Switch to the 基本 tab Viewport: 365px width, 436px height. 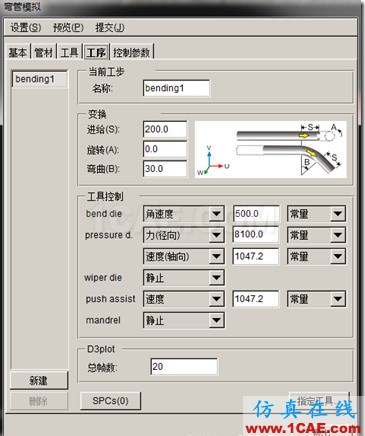coord(18,52)
